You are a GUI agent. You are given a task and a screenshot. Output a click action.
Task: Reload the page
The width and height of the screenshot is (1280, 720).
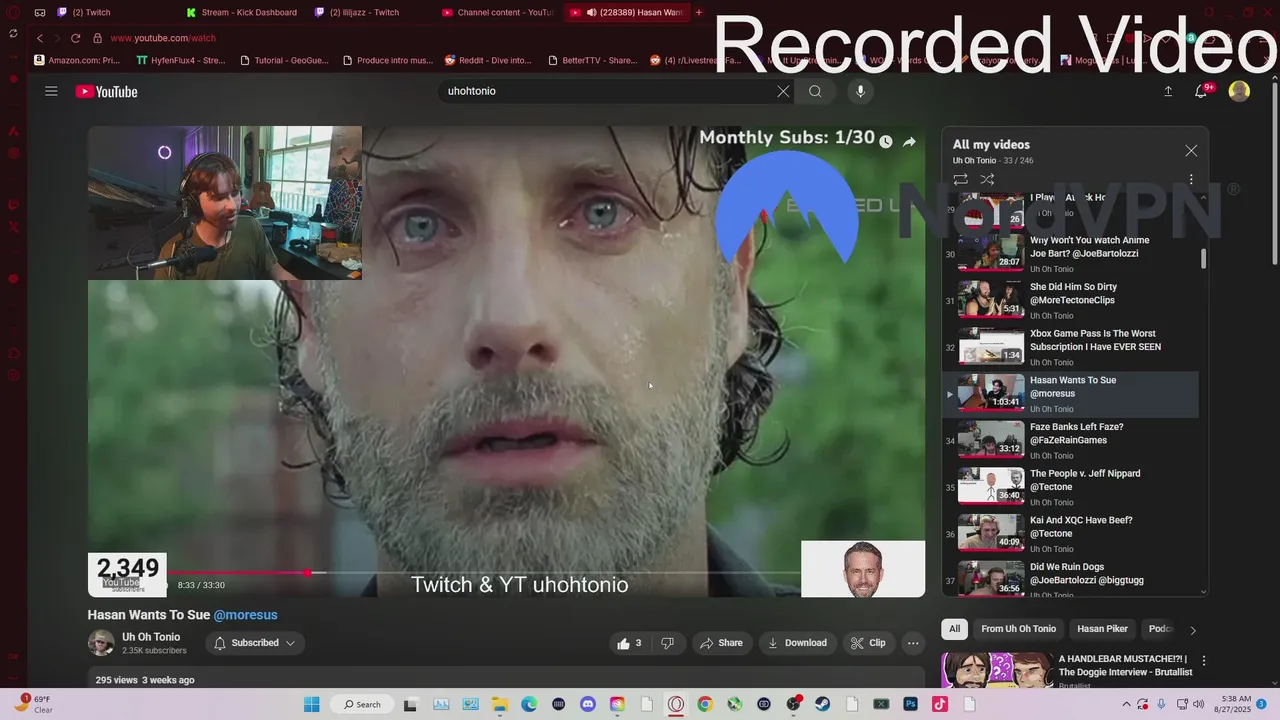(75, 38)
